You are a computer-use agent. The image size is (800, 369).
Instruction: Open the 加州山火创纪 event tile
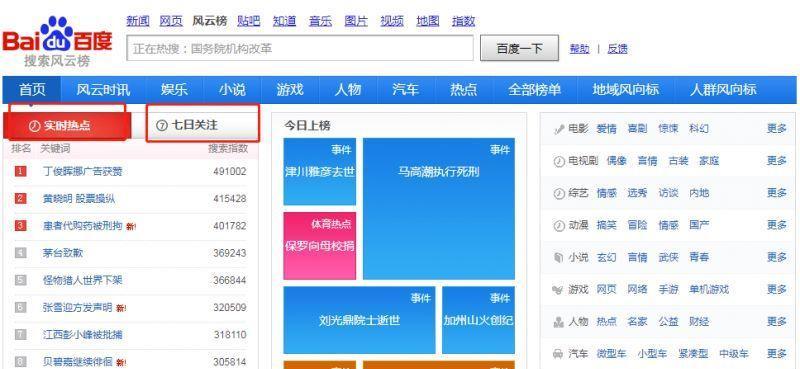[x=479, y=320]
